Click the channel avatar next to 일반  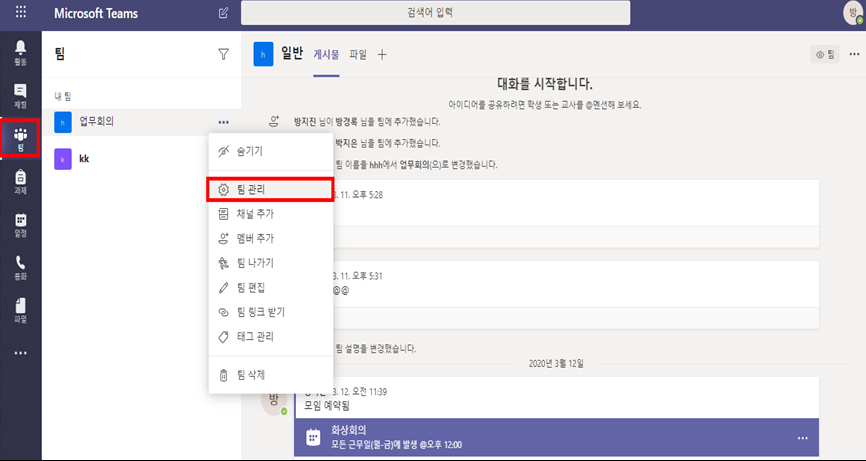point(263,55)
